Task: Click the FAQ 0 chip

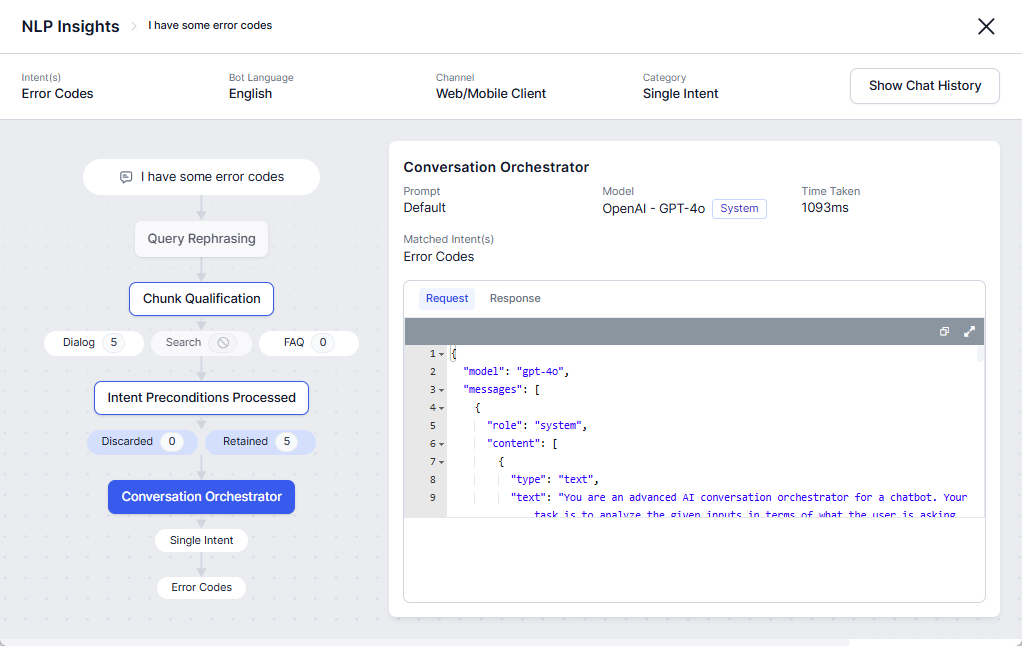Action: coord(309,343)
